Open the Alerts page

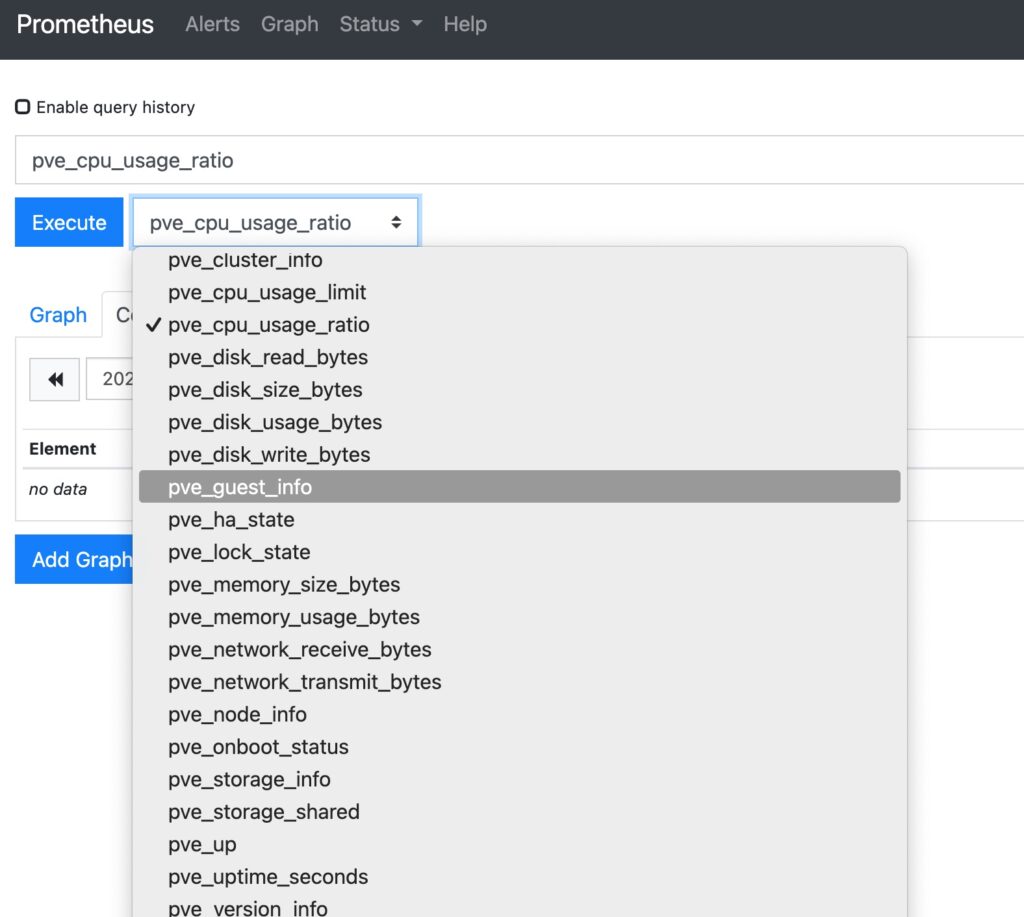coord(212,24)
